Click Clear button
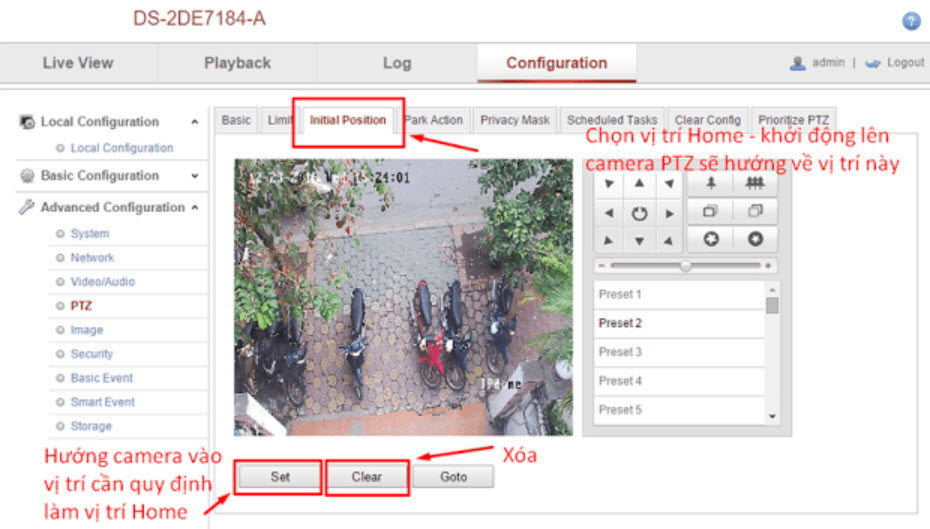Viewport: 930px width, 529px height. click(x=367, y=477)
